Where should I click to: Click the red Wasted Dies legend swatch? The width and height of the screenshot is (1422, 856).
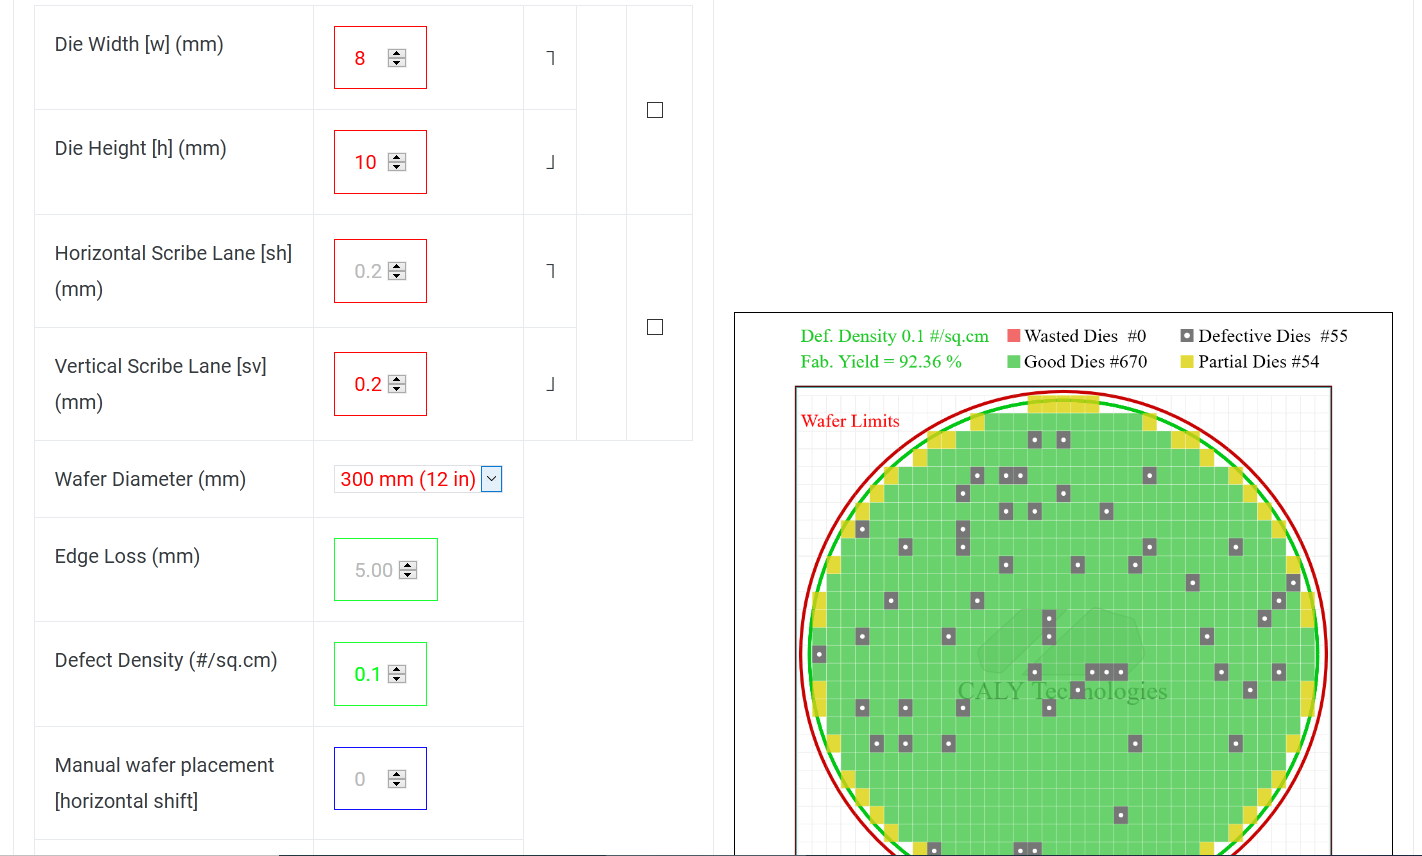(x=1014, y=336)
